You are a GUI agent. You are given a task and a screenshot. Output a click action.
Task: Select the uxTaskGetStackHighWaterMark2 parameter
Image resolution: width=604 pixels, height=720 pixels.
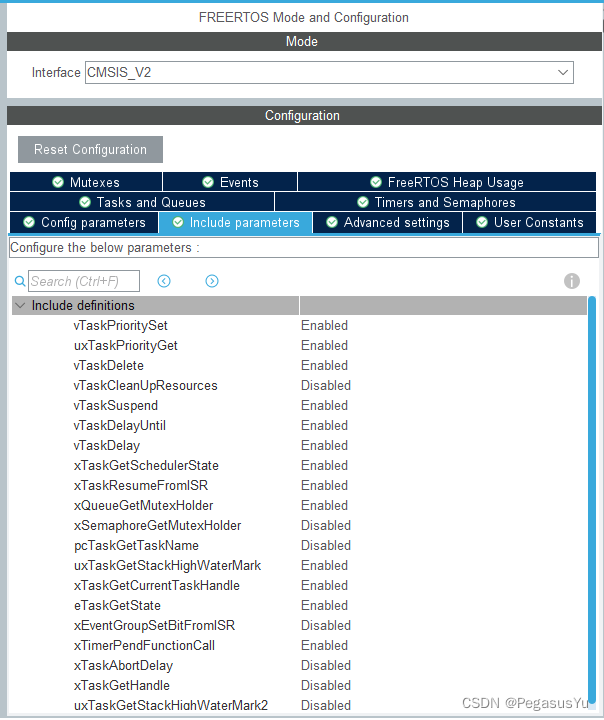[x=171, y=705]
